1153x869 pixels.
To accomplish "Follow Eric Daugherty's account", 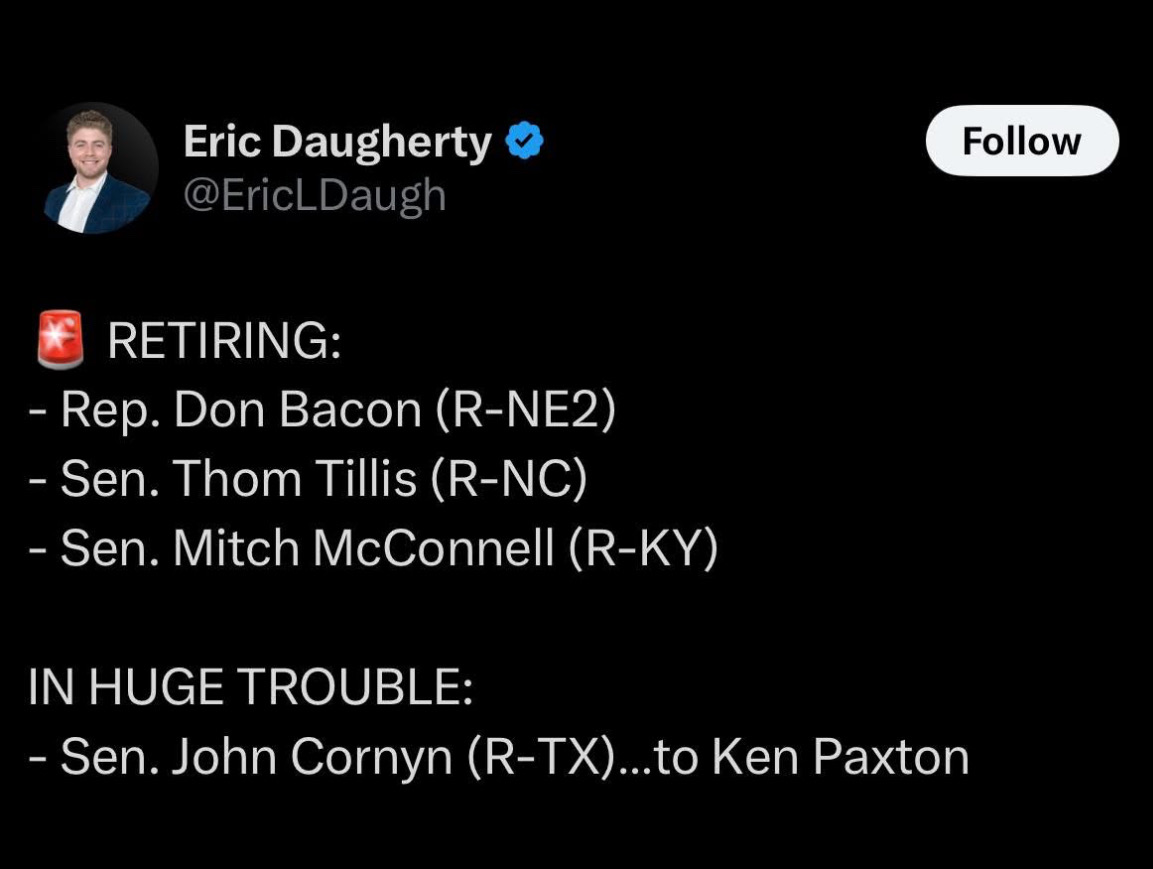I will click(x=1022, y=140).
